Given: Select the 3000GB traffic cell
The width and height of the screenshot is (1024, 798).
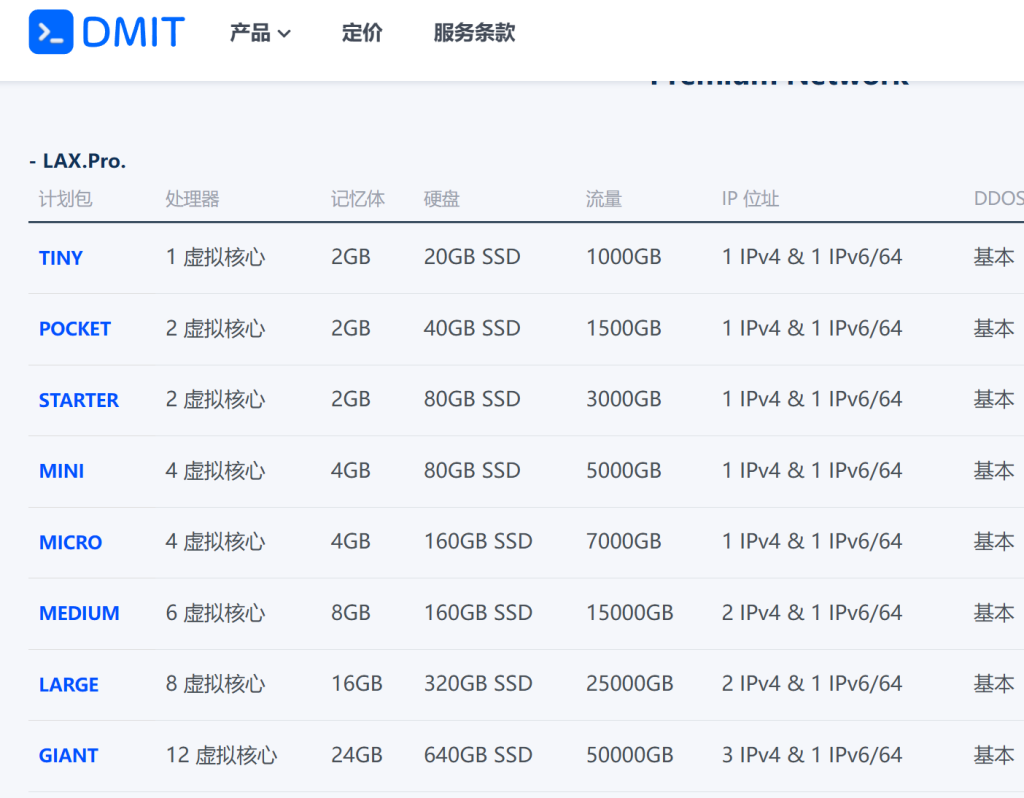Looking at the screenshot, I should 624,399.
